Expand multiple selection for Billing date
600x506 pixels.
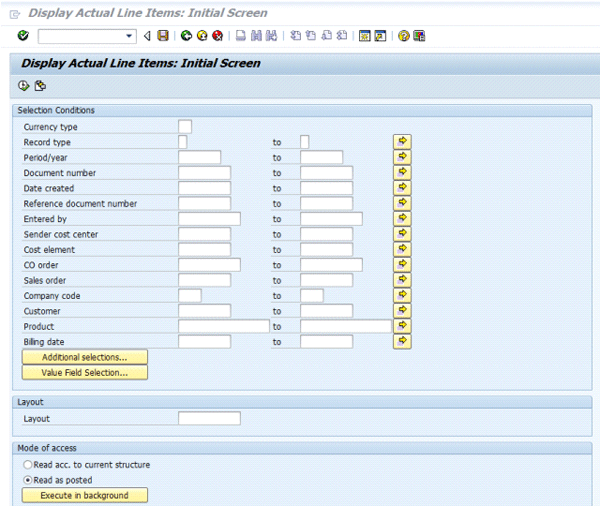pyautogui.click(x=402, y=341)
